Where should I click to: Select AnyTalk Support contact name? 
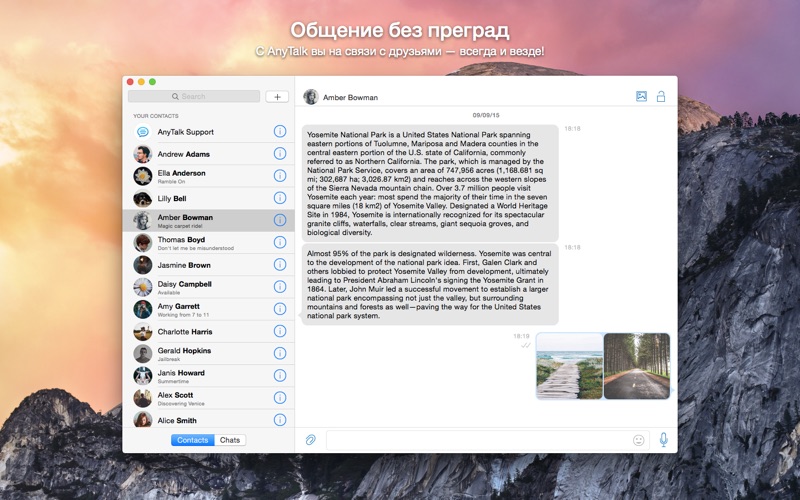tap(186, 132)
